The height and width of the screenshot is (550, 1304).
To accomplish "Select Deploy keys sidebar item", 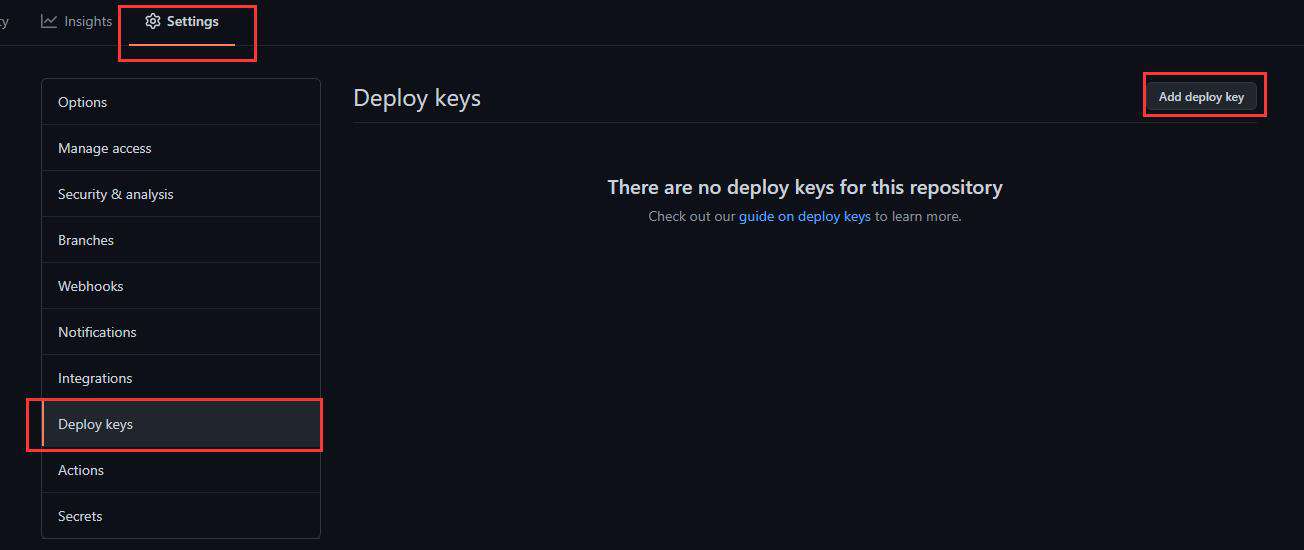I will pyautogui.click(x=181, y=424).
